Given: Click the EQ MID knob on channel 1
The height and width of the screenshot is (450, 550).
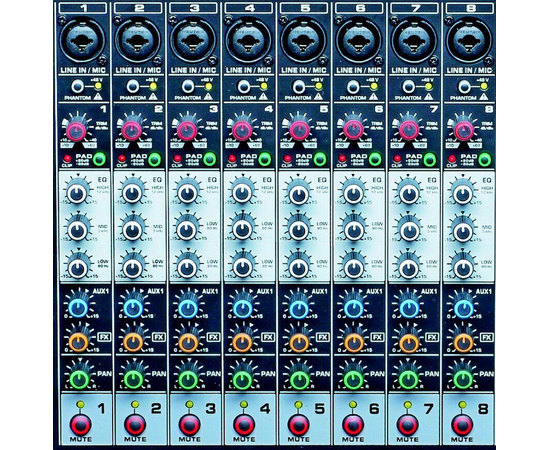Looking at the screenshot, I should pos(77,231).
